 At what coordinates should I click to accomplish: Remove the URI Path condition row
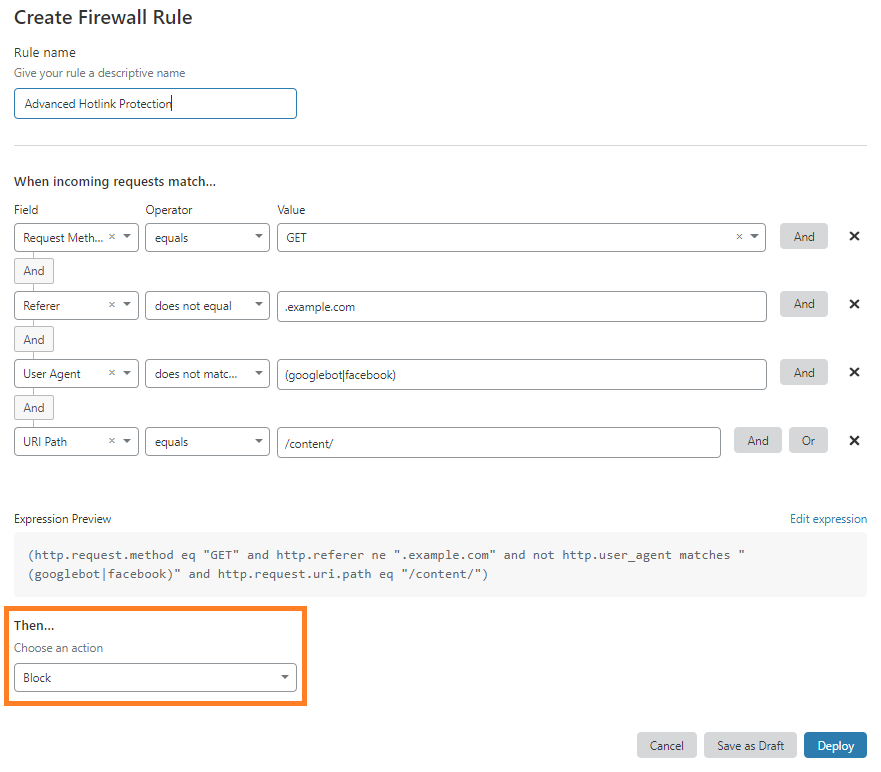(x=853, y=440)
